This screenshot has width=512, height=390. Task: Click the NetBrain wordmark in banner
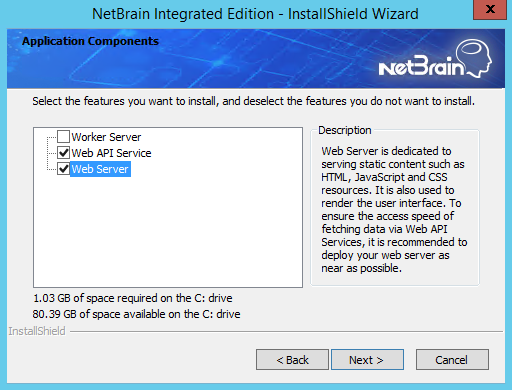[x=421, y=66]
